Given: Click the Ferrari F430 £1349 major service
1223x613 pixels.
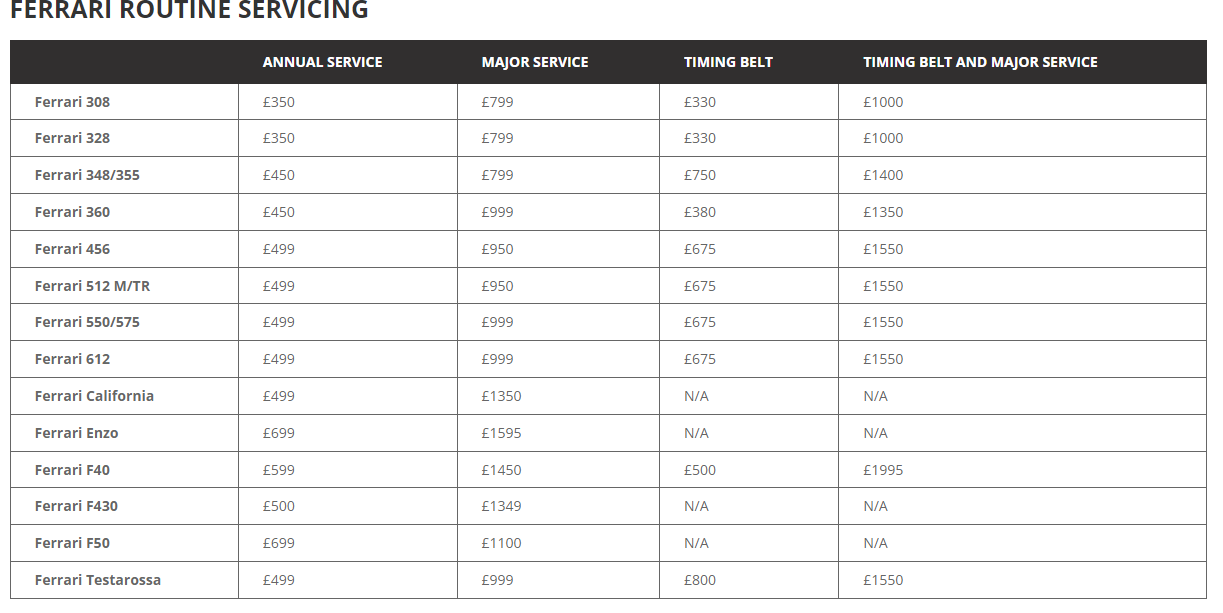Looking at the screenshot, I should [501, 506].
